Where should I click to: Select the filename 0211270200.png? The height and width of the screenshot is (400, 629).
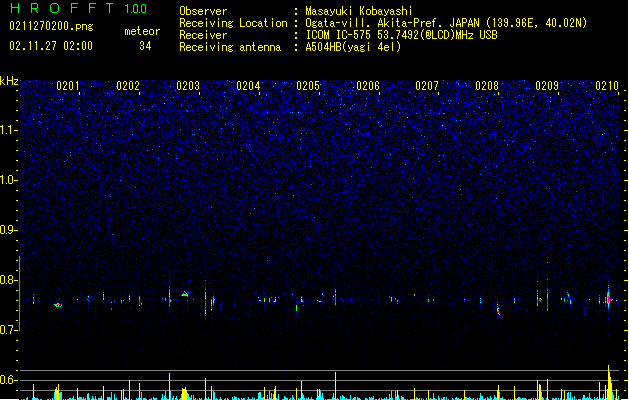tap(51, 26)
